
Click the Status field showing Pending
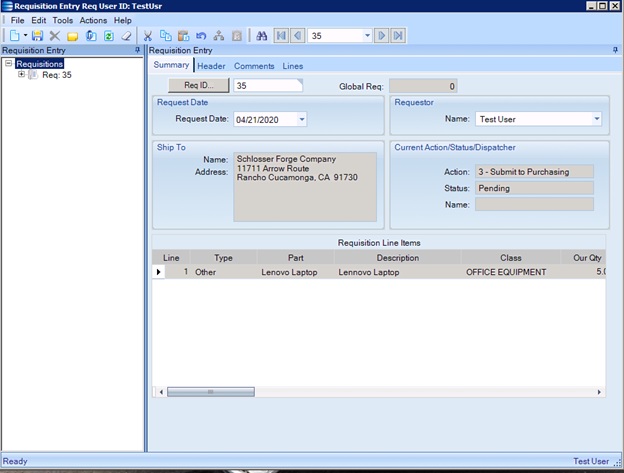[534, 188]
